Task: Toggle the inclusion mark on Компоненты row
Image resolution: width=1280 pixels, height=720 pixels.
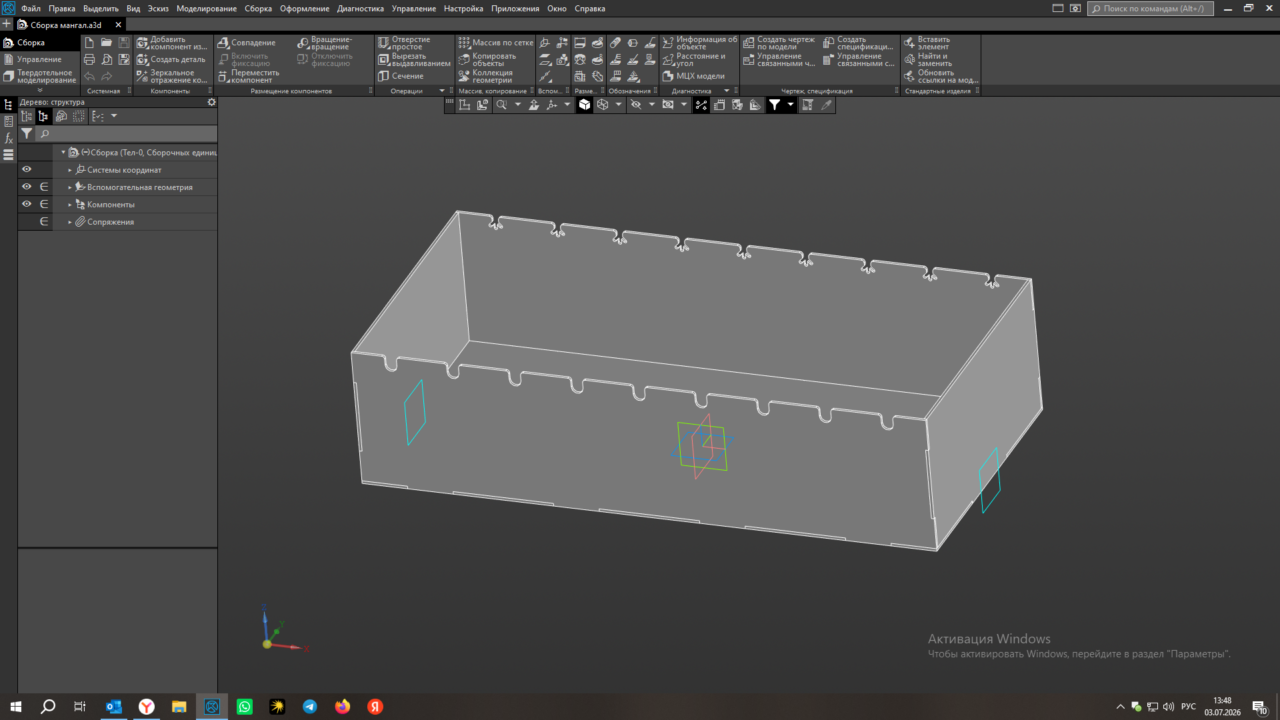Action: (x=44, y=204)
